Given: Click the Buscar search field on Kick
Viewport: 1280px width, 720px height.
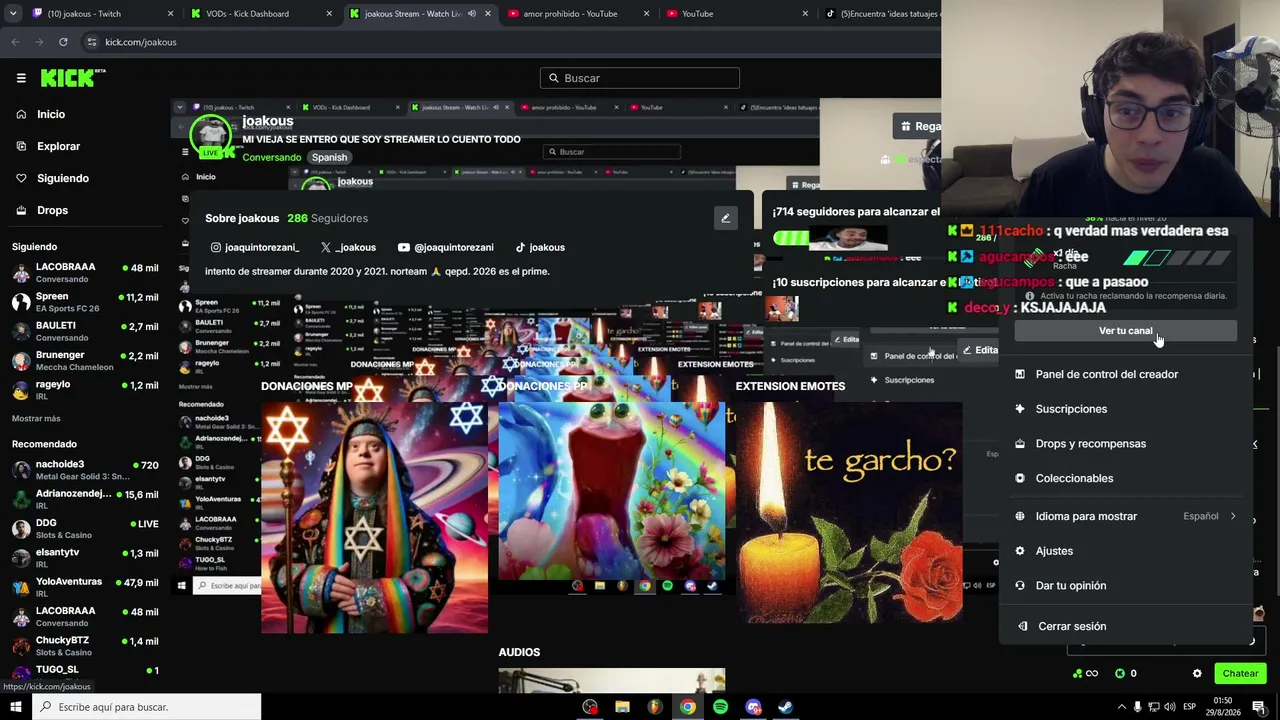Looking at the screenshot, I should 640,78.
